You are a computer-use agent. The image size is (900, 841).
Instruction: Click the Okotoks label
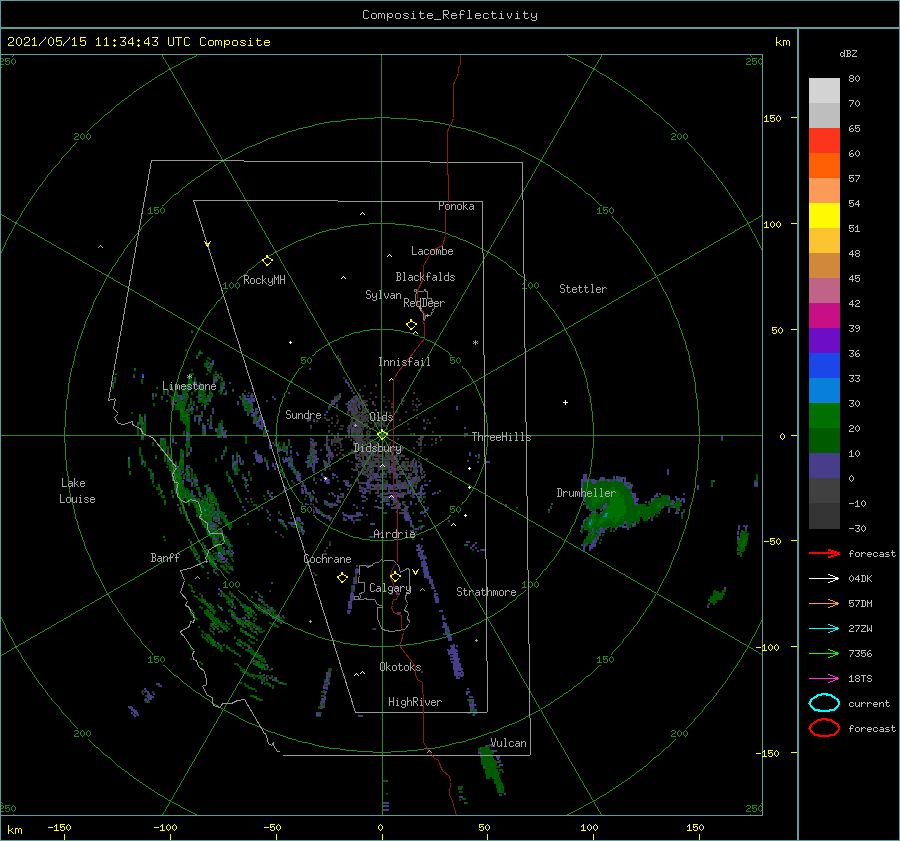tap(400, 667)
